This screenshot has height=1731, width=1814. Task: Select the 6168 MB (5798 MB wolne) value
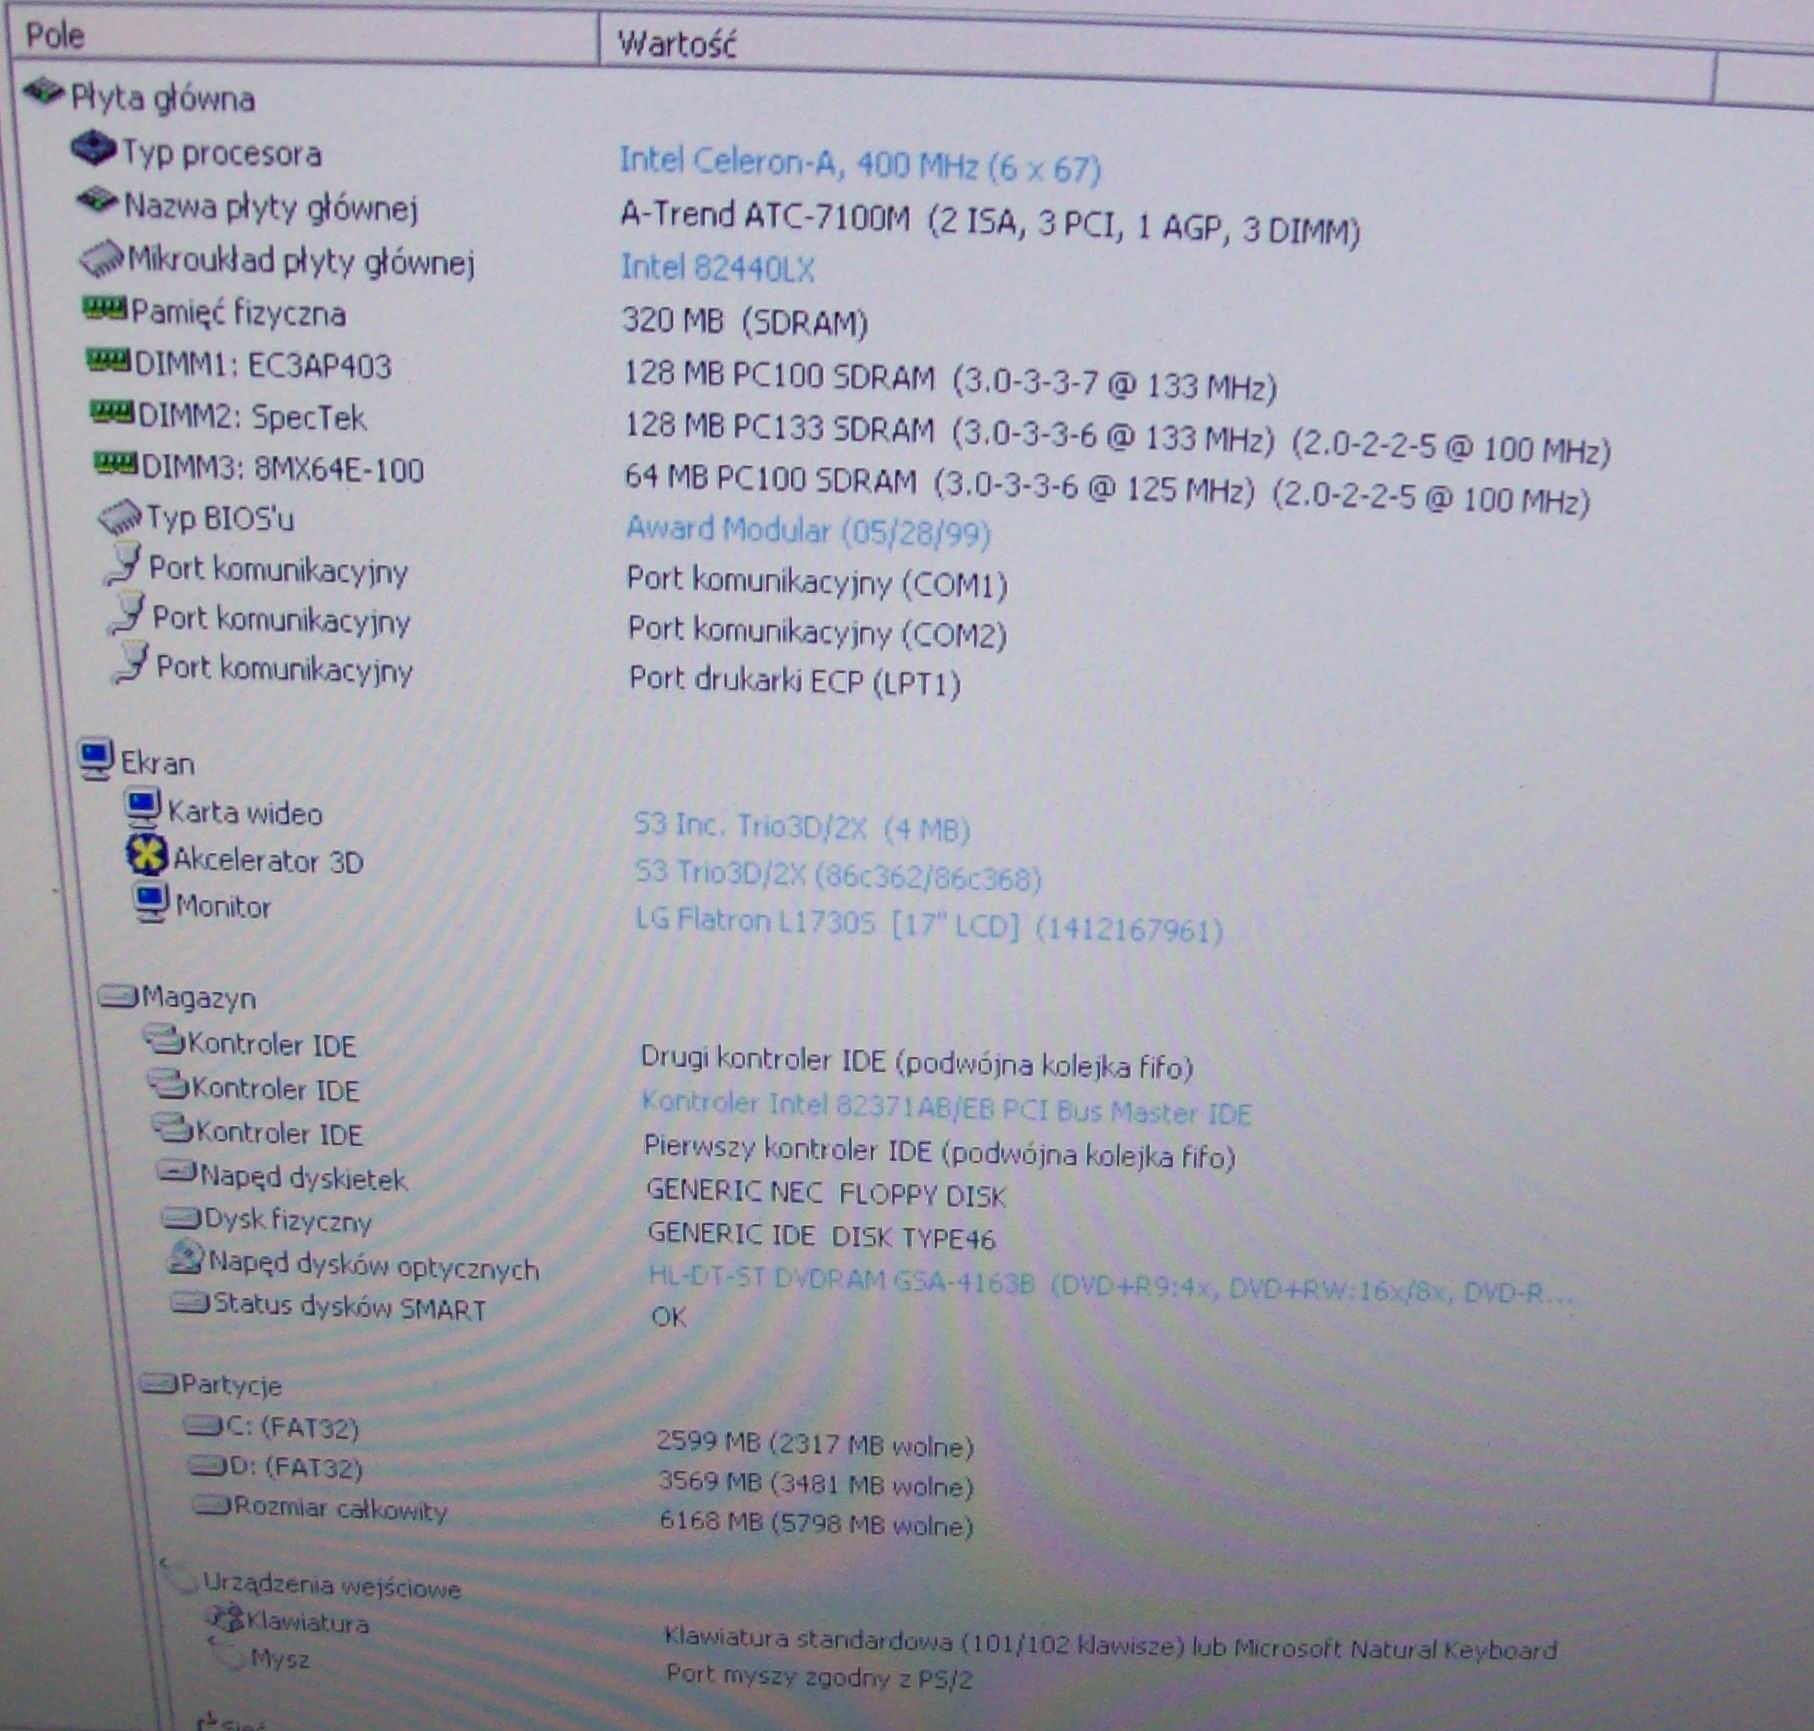point(817,1523)
